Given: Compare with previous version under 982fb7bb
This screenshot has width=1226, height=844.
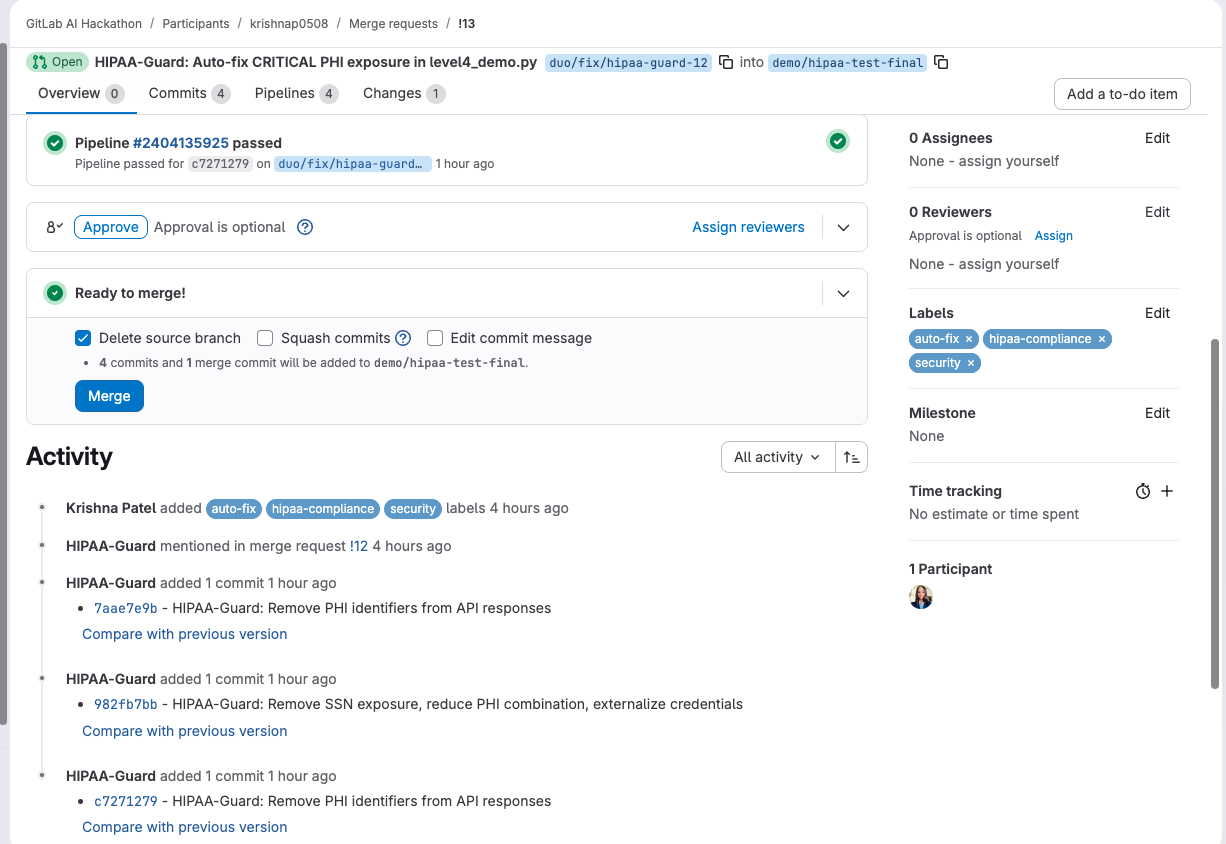Looking at the screenshot, I should point(185,731).
